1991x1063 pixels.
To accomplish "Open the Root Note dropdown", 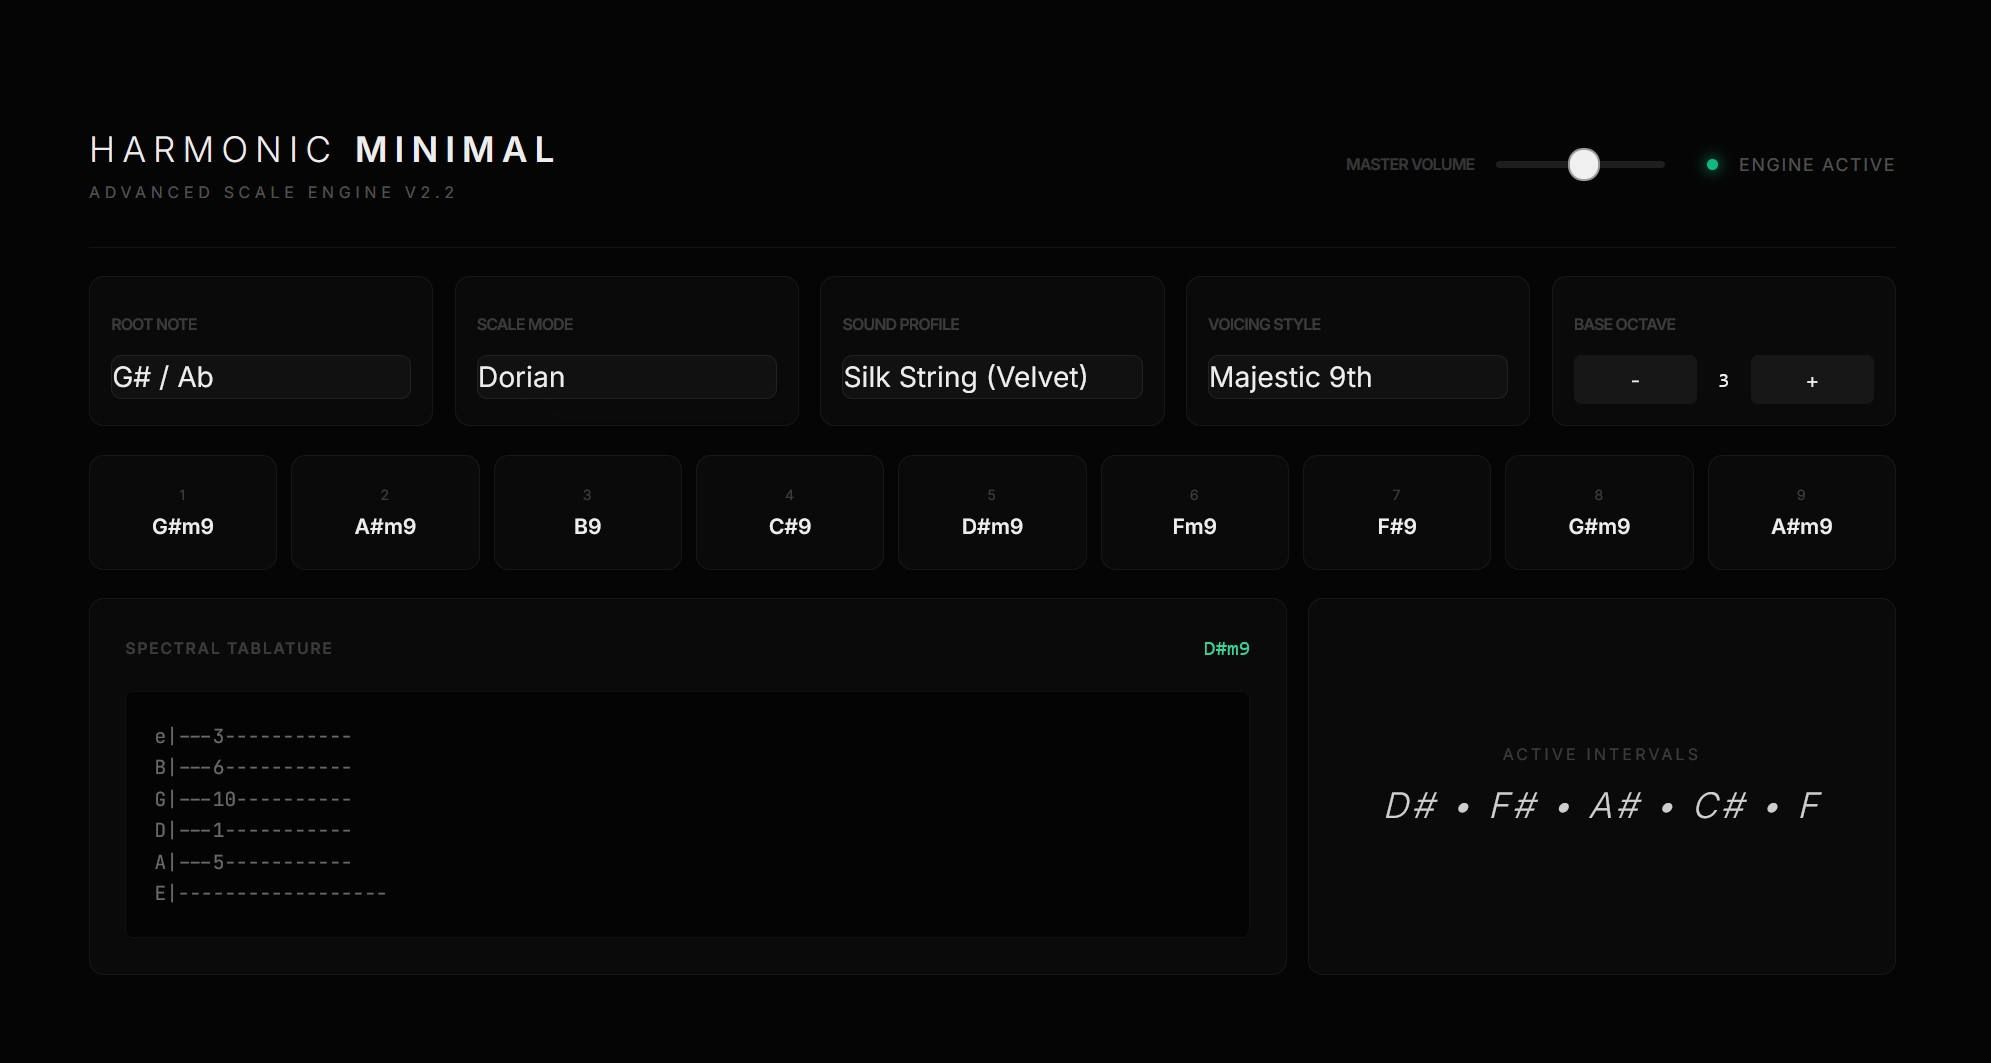I will point(260,377).
